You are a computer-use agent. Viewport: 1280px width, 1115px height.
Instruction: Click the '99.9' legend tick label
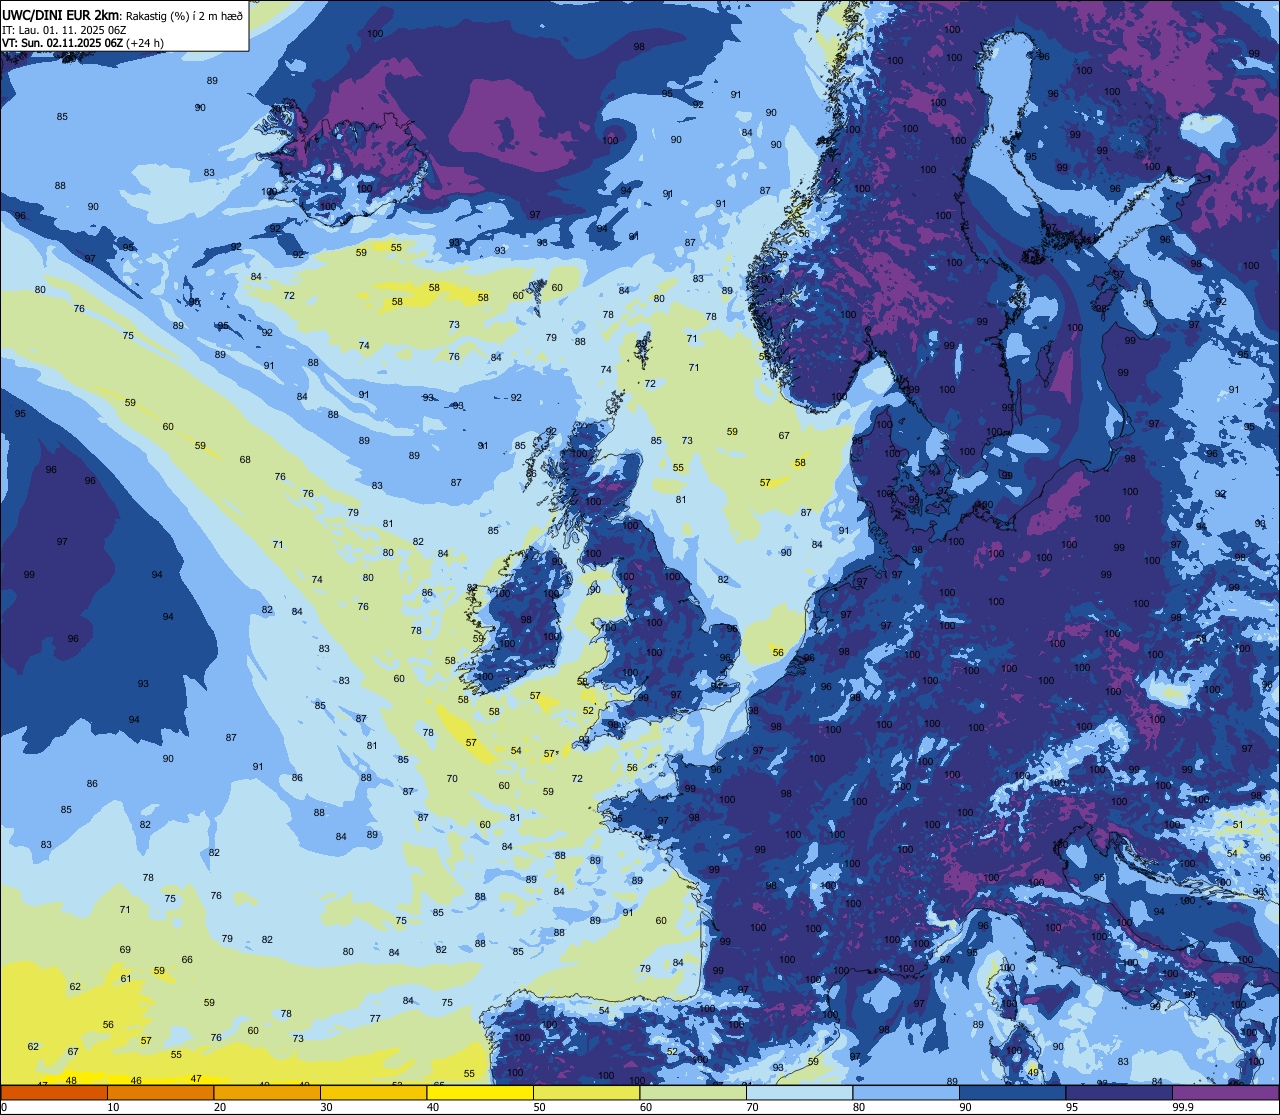coord(1184,1107)
